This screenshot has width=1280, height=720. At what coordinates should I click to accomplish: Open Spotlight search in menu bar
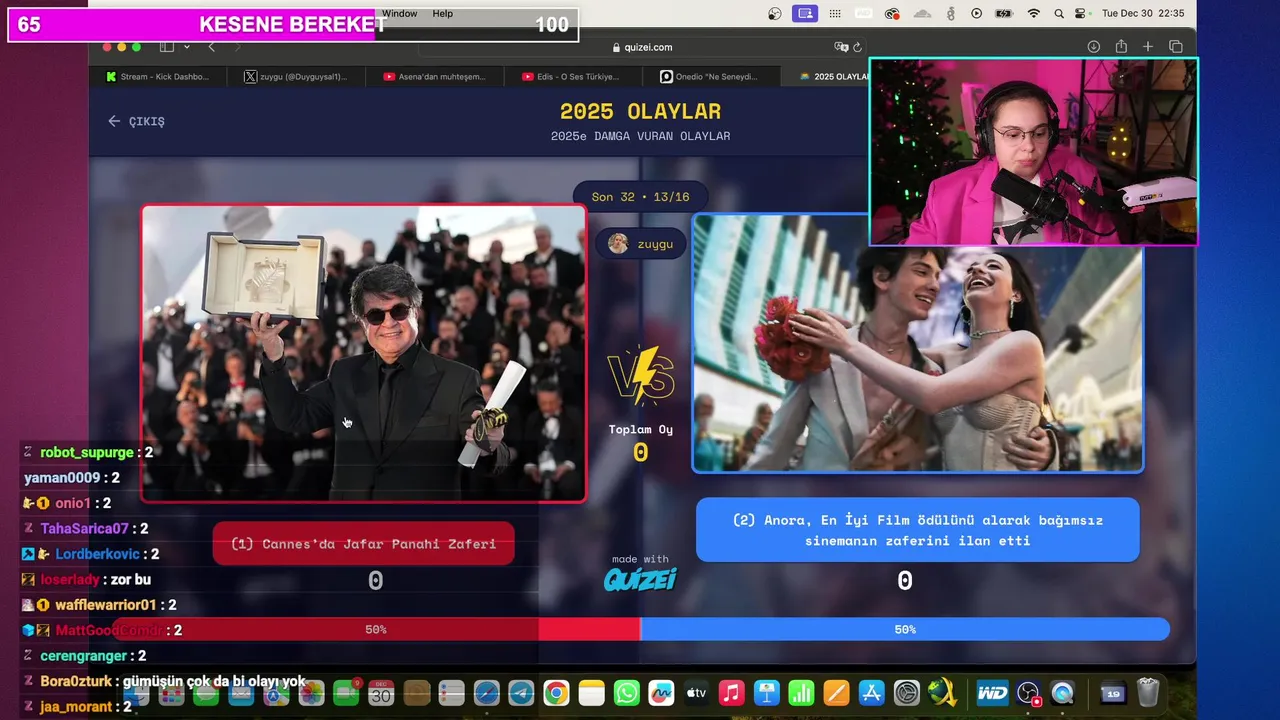click(1057, 14)
